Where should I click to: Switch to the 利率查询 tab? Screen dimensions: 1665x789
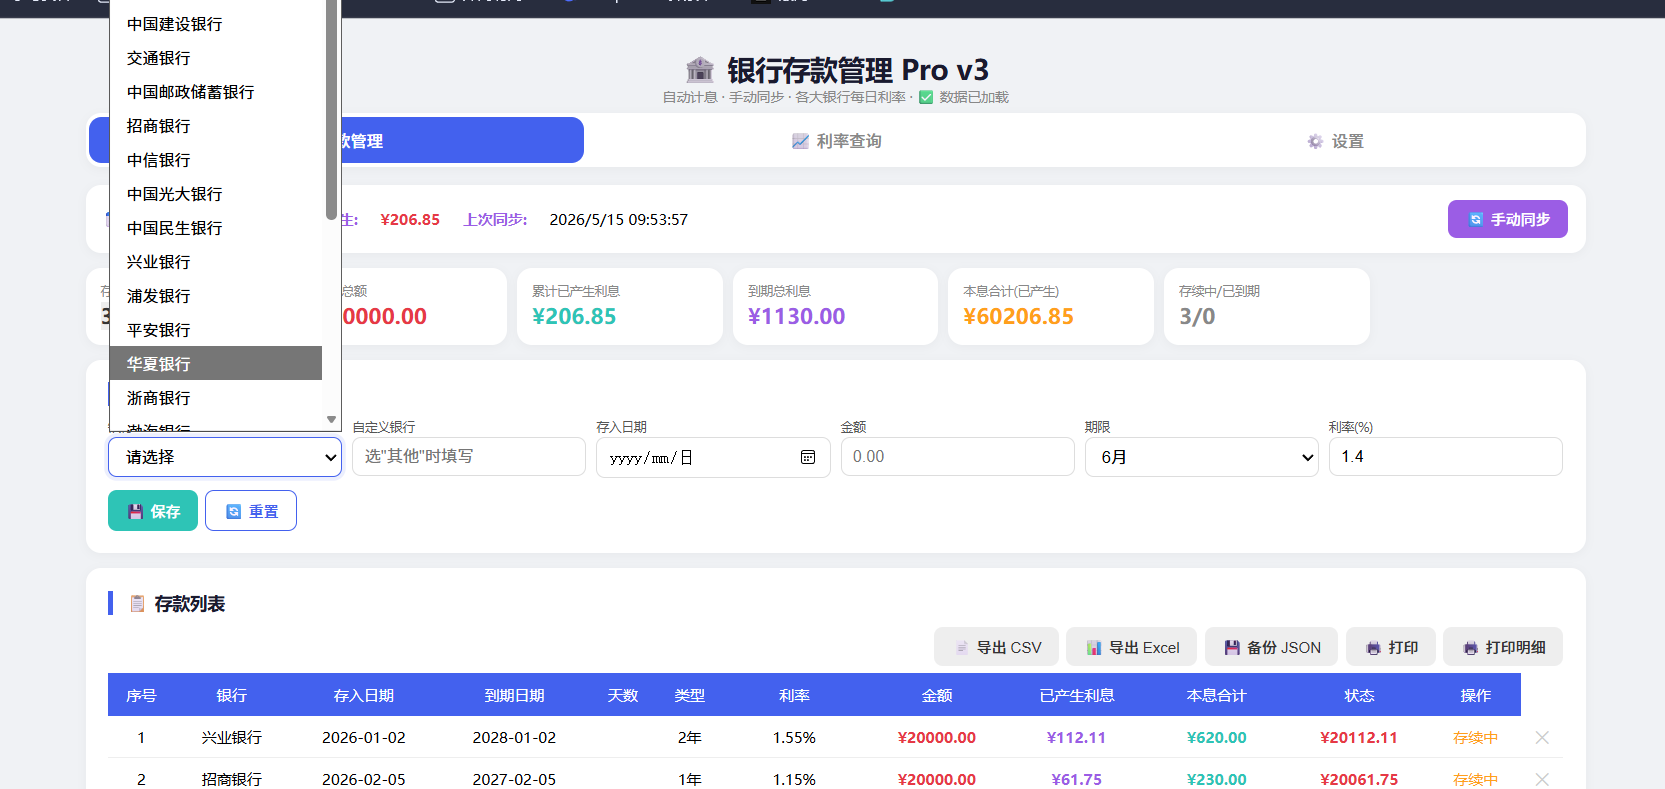[x=836, y=141]
